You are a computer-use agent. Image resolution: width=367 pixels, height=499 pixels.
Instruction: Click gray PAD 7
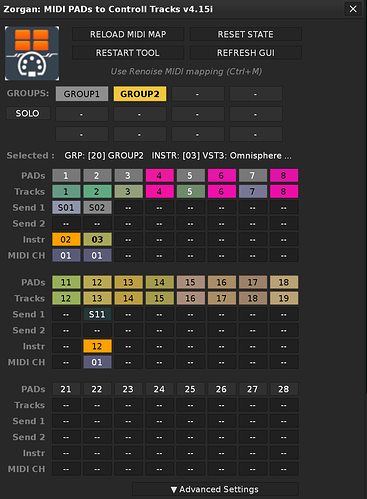(x=253, y=176)
